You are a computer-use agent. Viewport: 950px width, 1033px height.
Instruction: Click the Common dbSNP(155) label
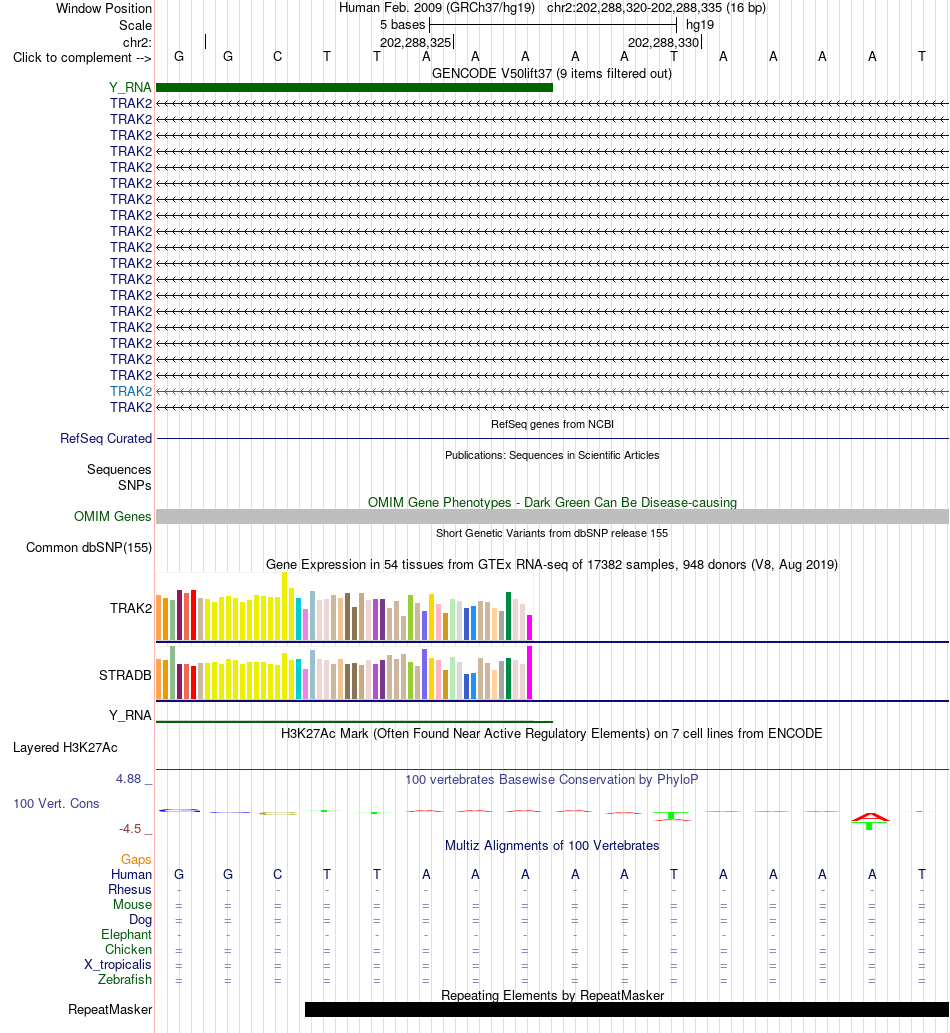pyautogui.click(x=89, y=547)
